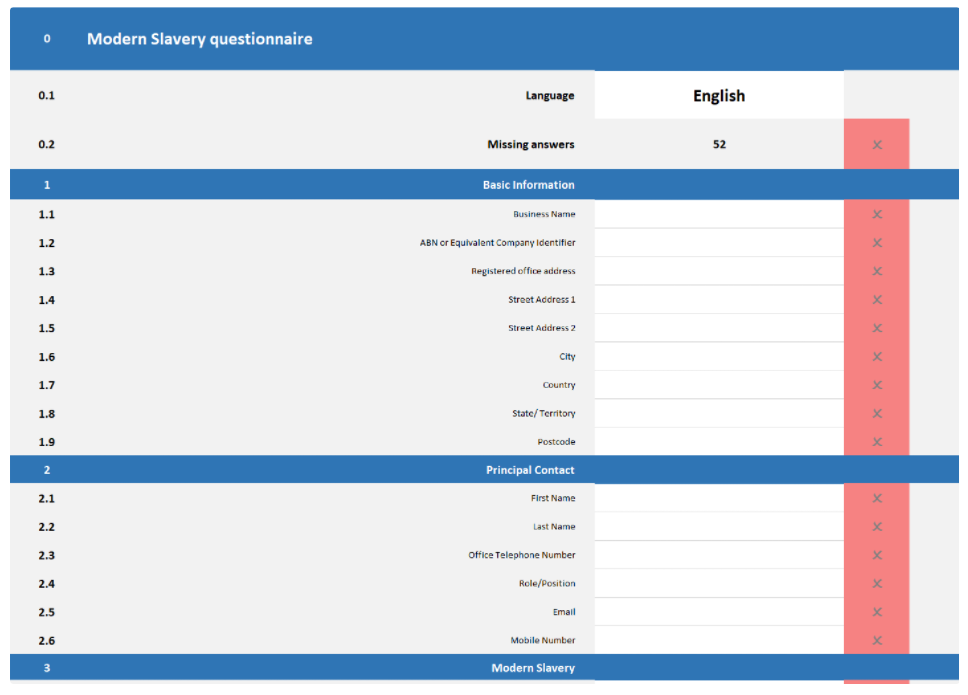Click the Street Address 2 input cell
This screenshot has width=968, height=695.
tap(719, 328)
